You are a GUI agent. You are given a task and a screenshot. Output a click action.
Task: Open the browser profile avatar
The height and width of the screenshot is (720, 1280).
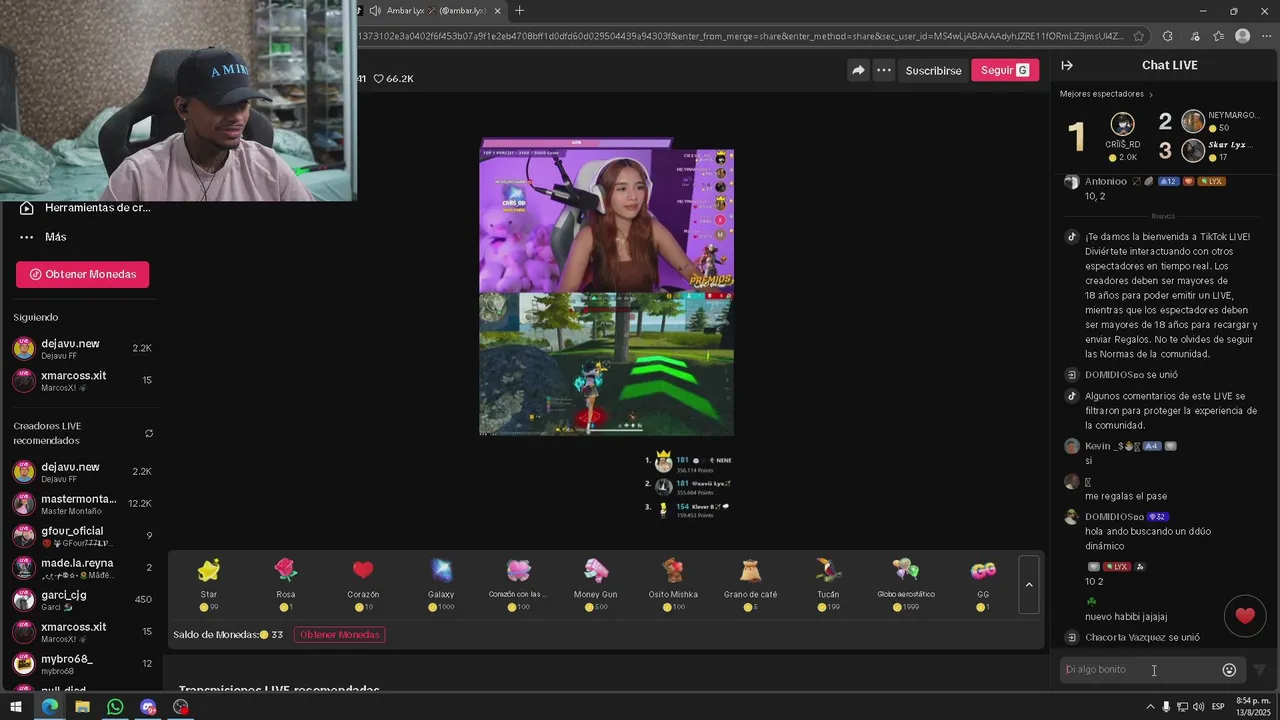point(1242,36)
